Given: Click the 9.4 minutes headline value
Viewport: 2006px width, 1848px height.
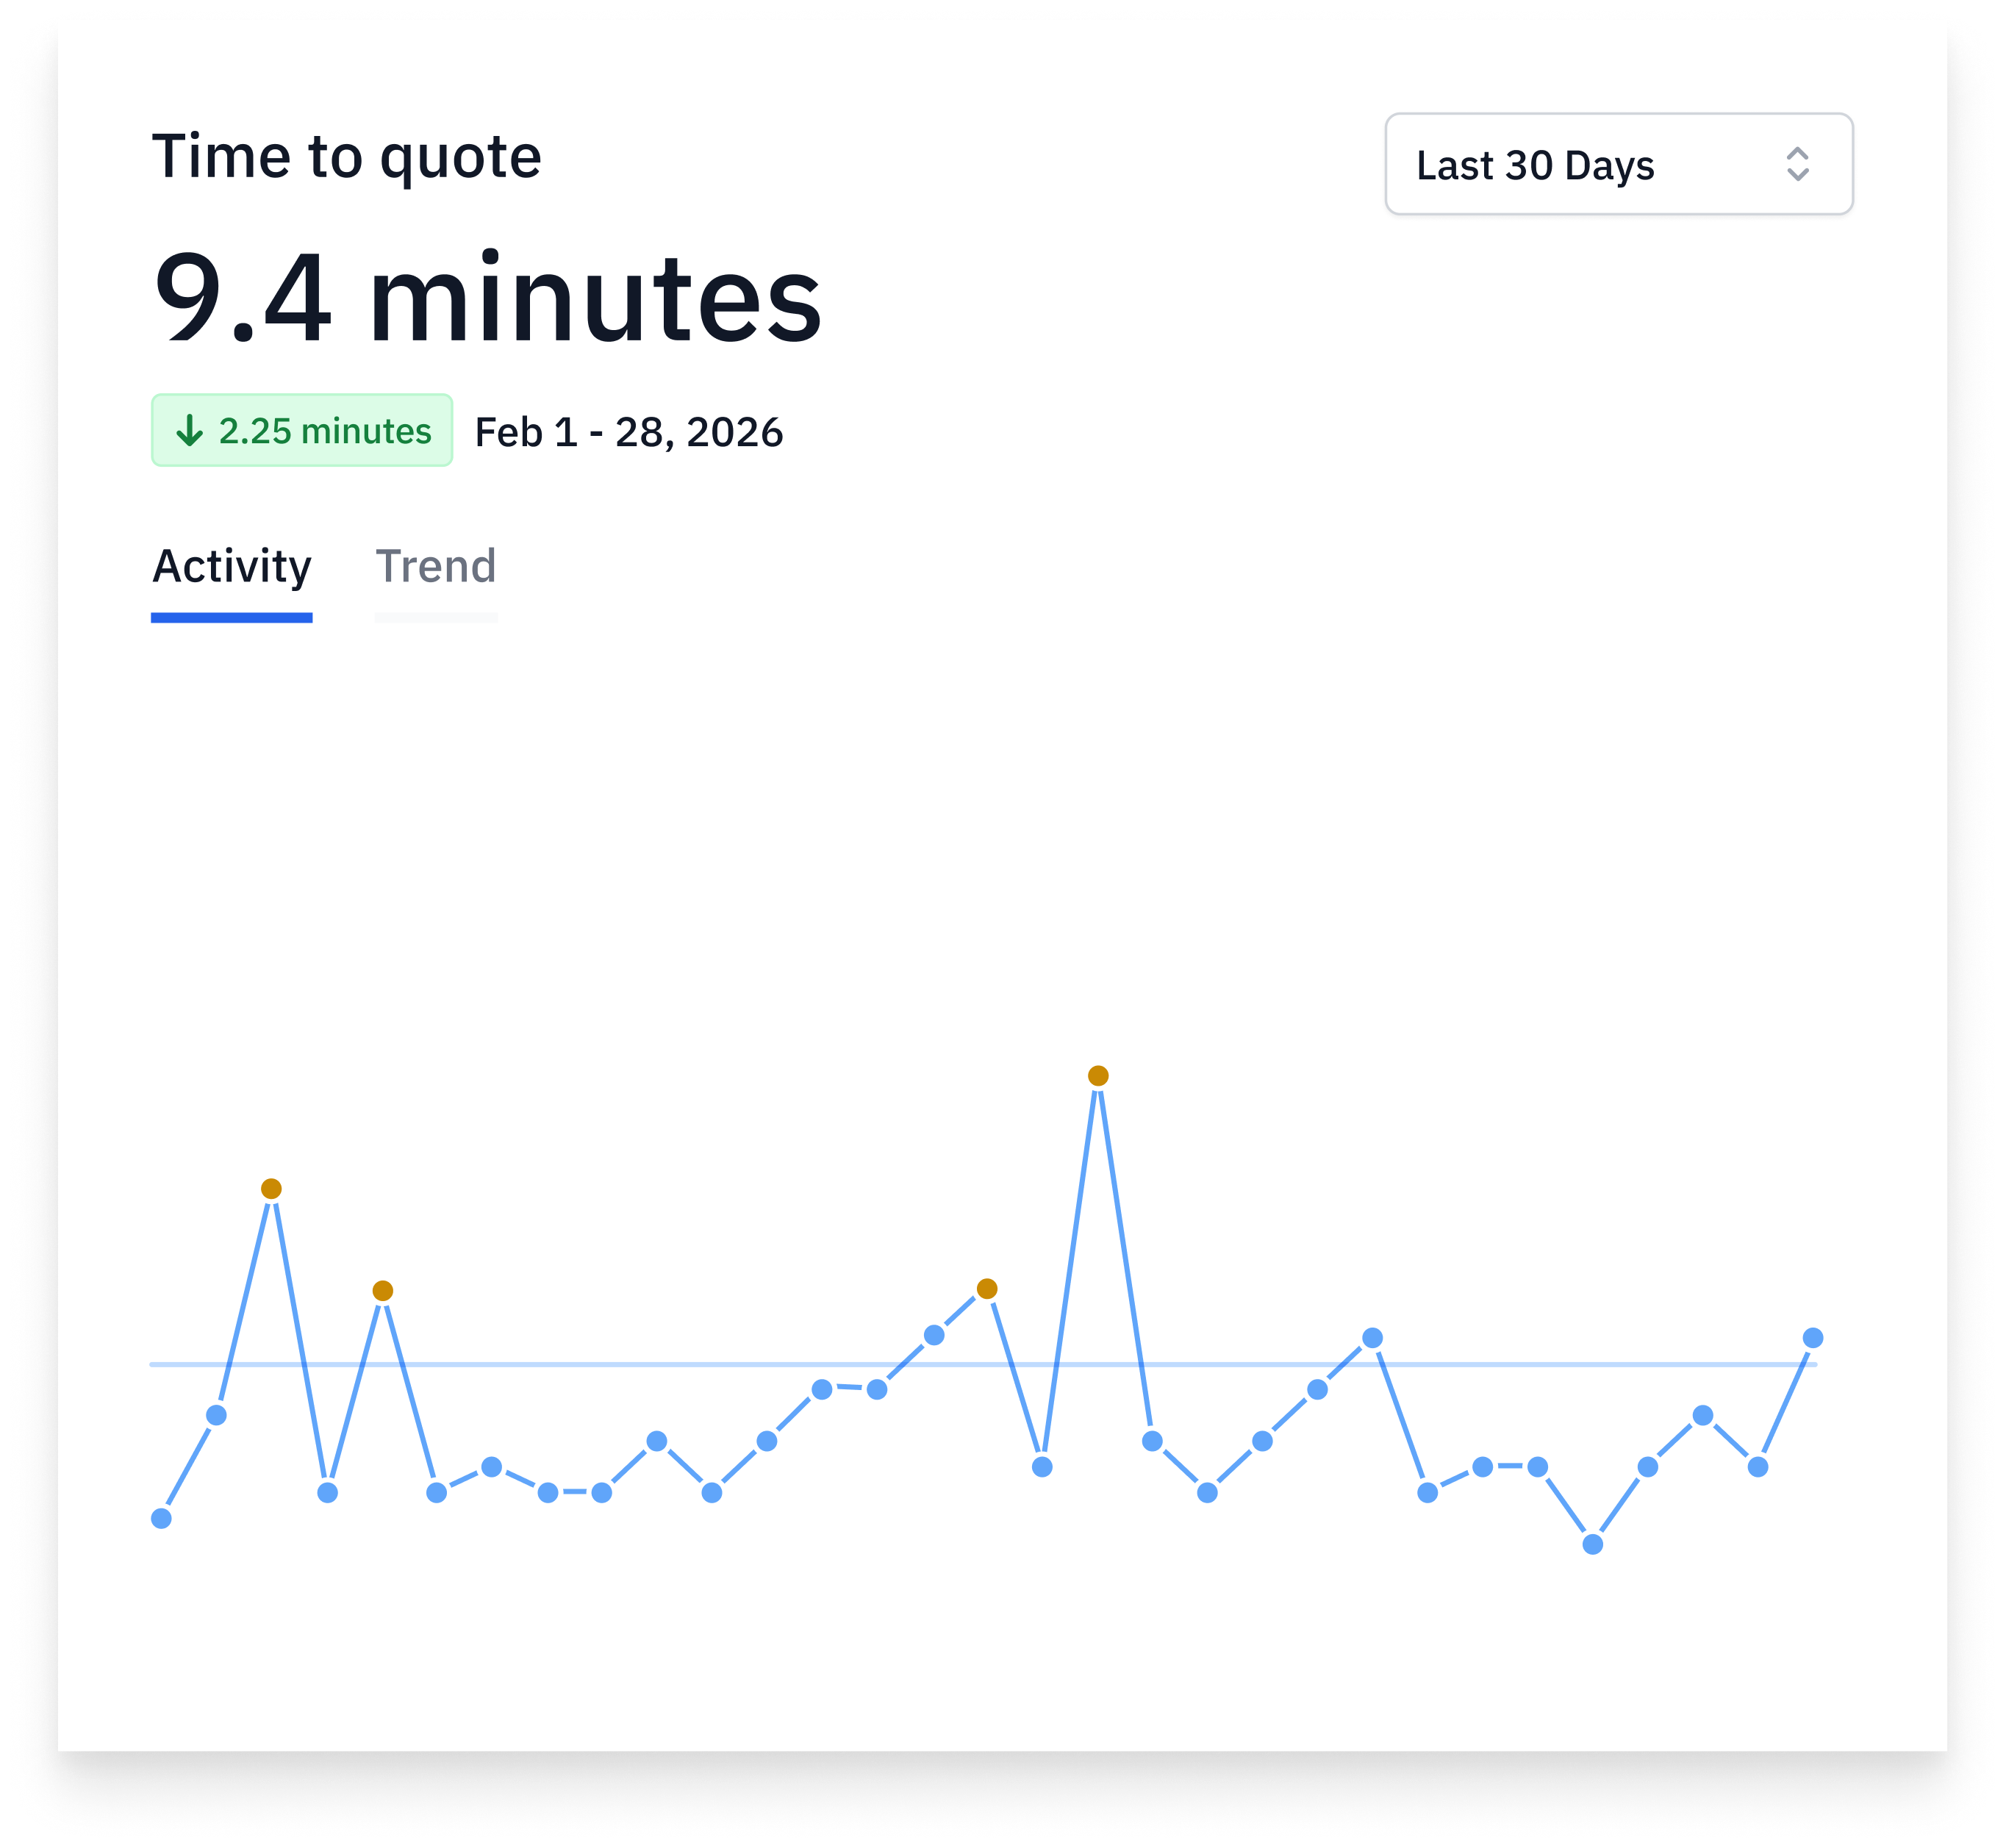Looking at the screenshot, I should click(487, 298).
